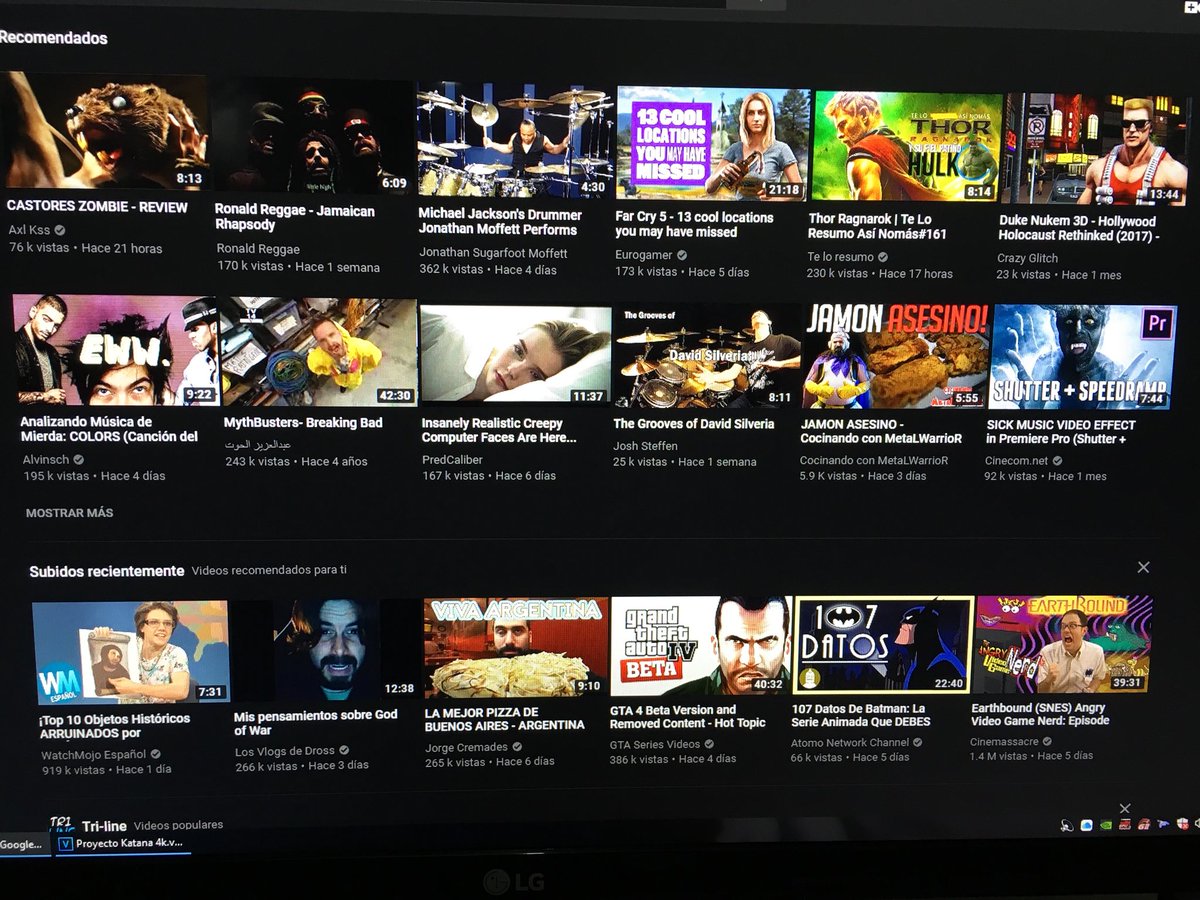Open title 'LA MEJOR PIZZA DE BUENOS AIRES'
1200x900 pixels.
[505, 719]
